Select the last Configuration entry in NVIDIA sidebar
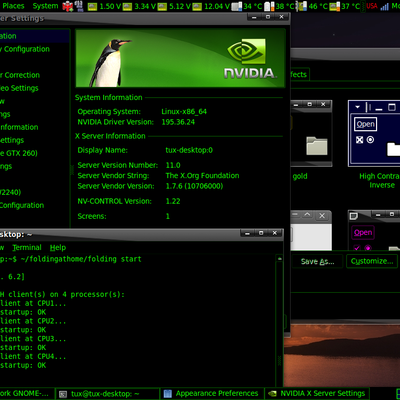 (35, 205)
